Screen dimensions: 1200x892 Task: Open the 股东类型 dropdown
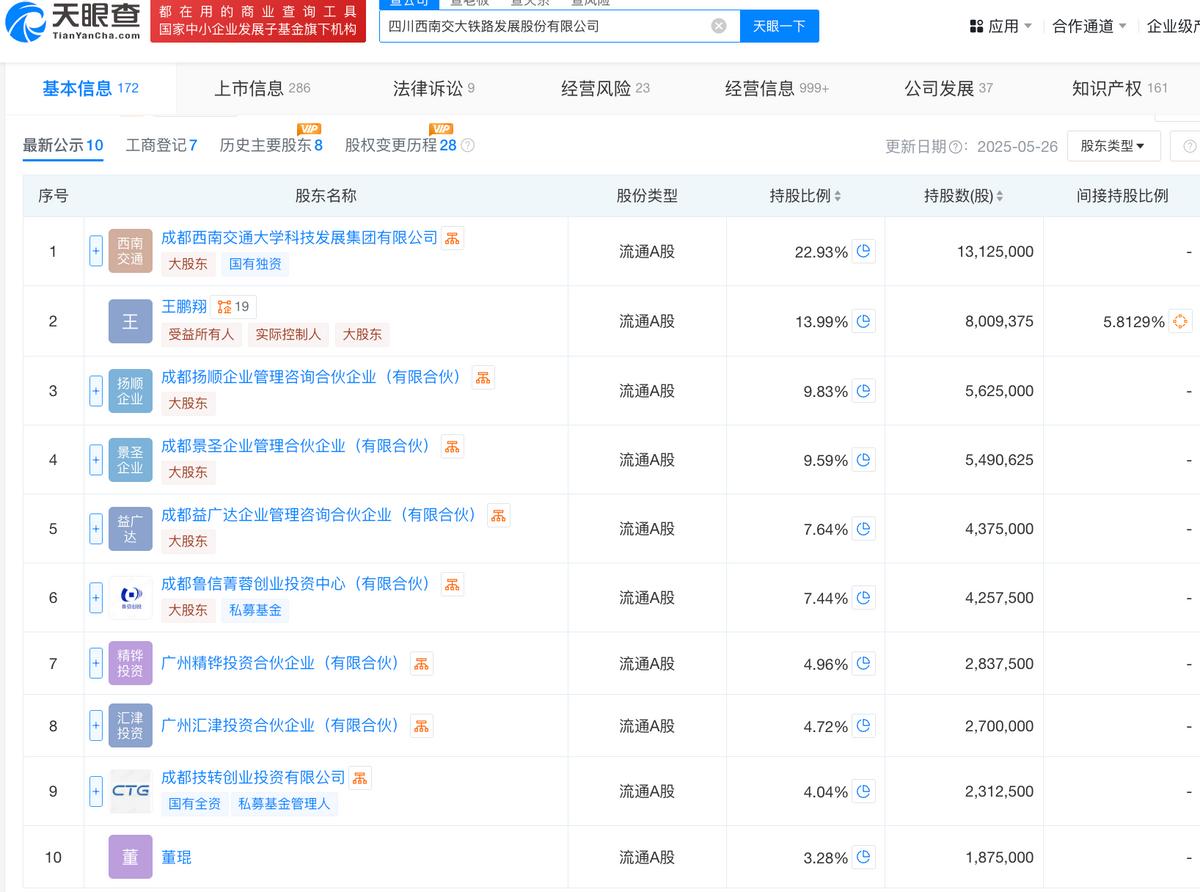pyautogui.click(x=1113, y=146)
